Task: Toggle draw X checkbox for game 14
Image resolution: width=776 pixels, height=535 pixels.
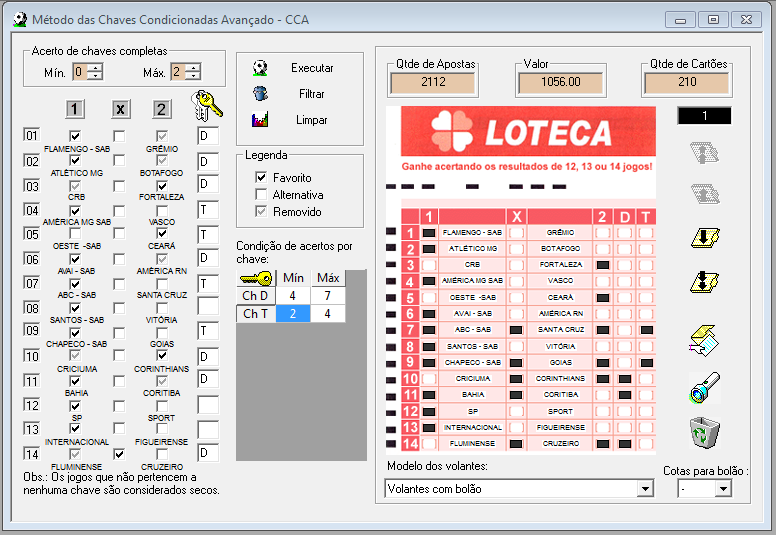Action: tap(119, 454)
